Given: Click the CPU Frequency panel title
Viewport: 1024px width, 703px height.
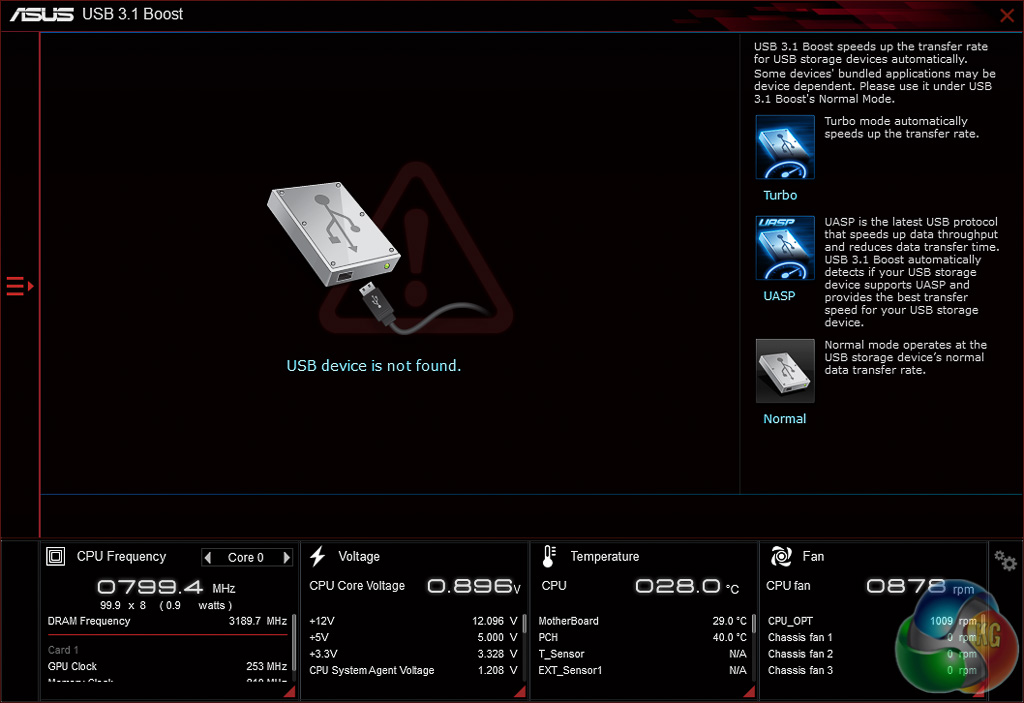Looking at the screenshot, I should [121, 557].
